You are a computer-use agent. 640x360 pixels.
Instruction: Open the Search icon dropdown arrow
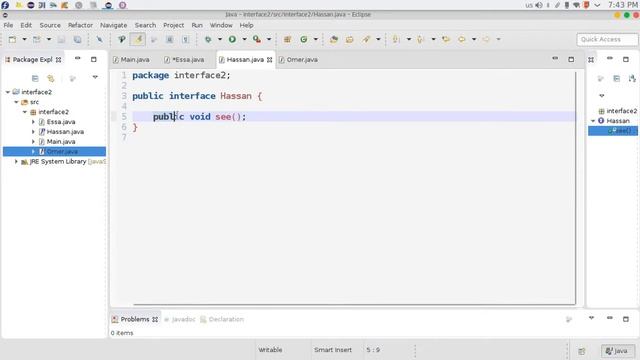click(x=378, y=39)
